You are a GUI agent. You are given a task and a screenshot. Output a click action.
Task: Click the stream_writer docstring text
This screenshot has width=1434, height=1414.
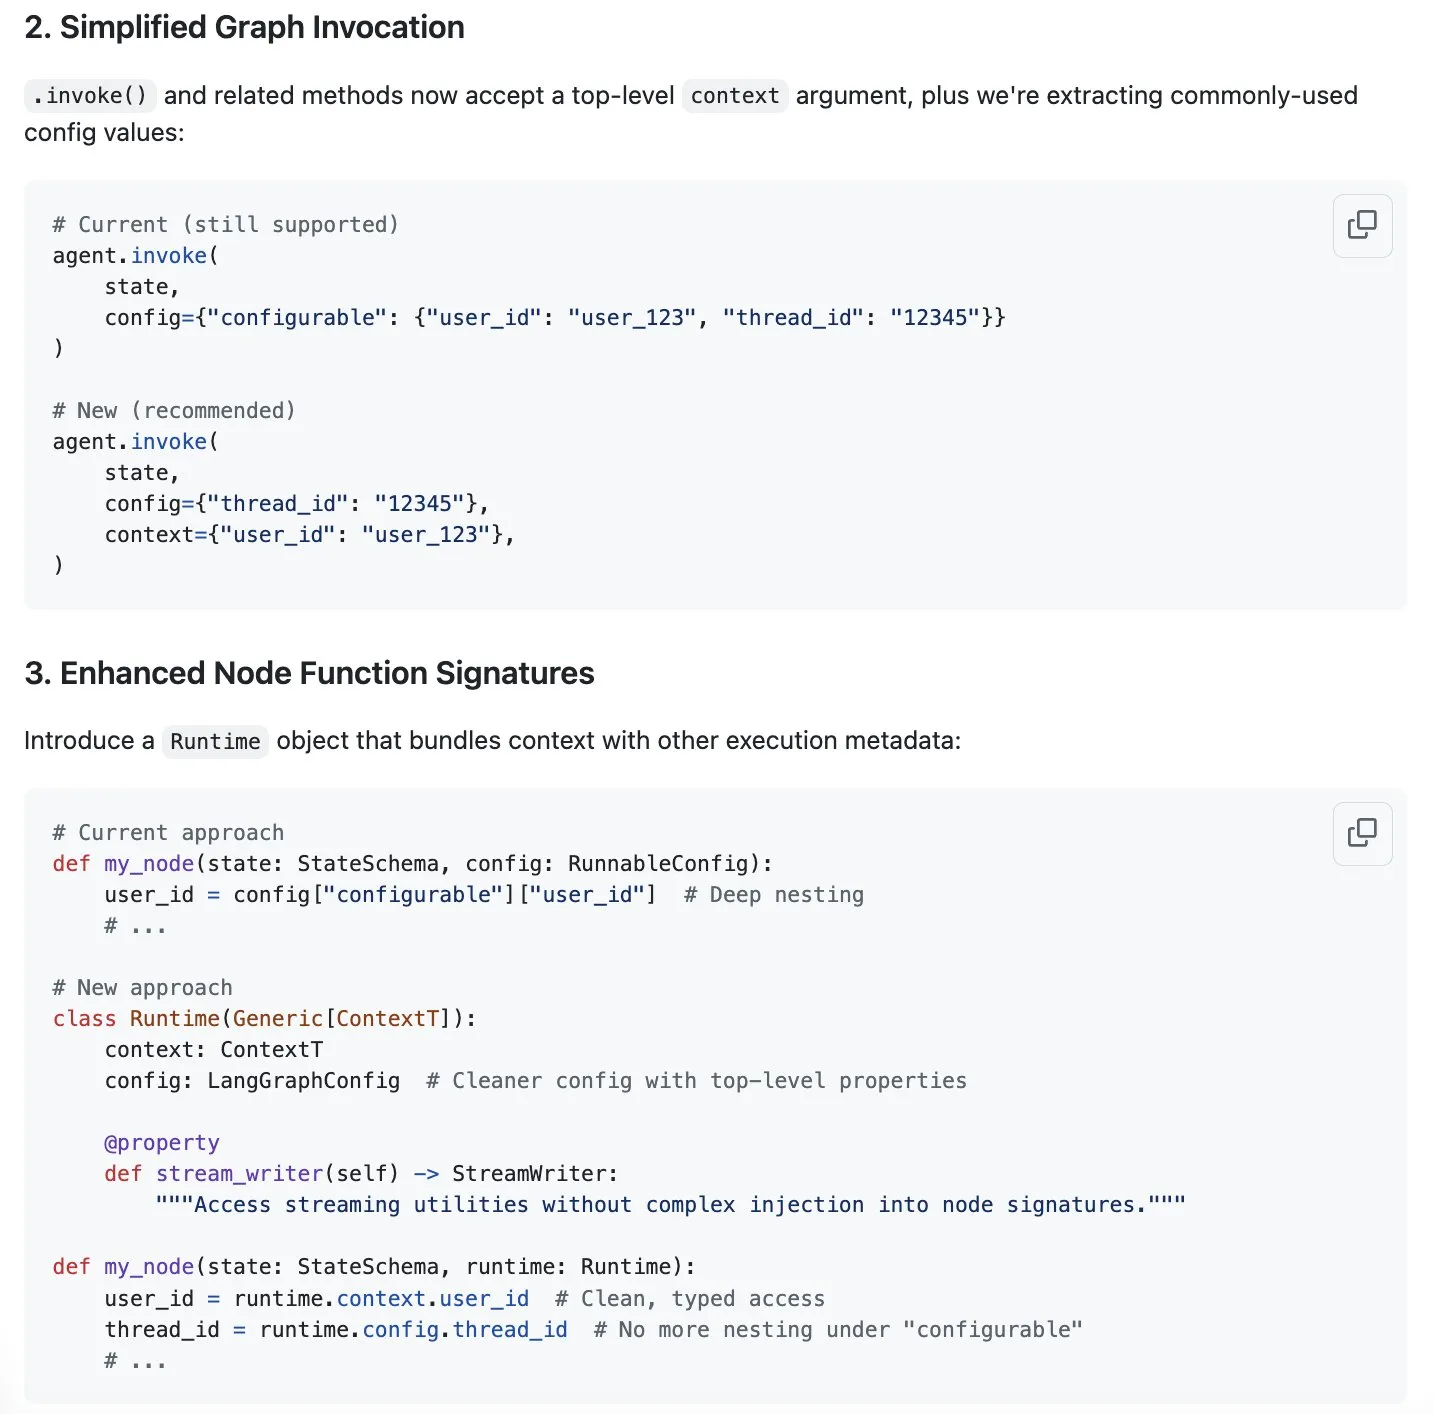(671, 1204)
